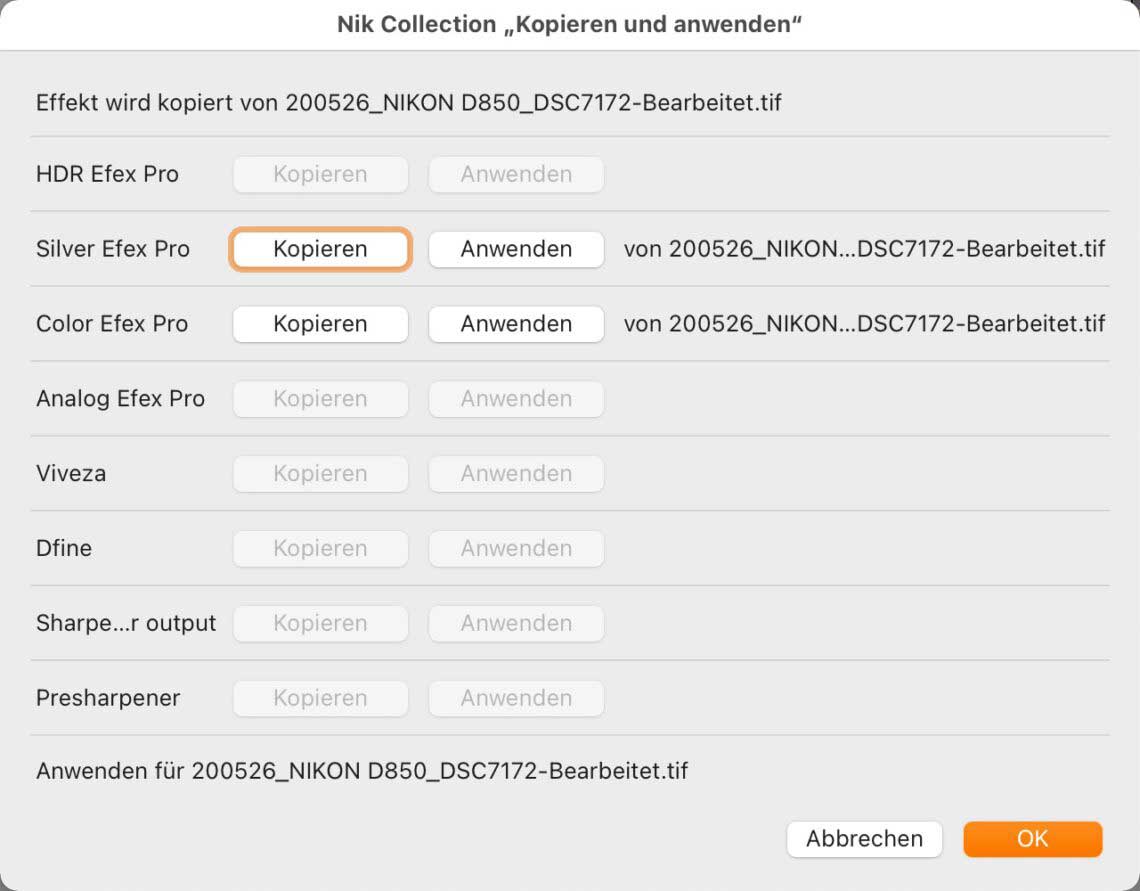Click Anwenden for Silver Efex Pro
Screen dimensions: 1140x891
pyautogui.click(x=516, y=249)
